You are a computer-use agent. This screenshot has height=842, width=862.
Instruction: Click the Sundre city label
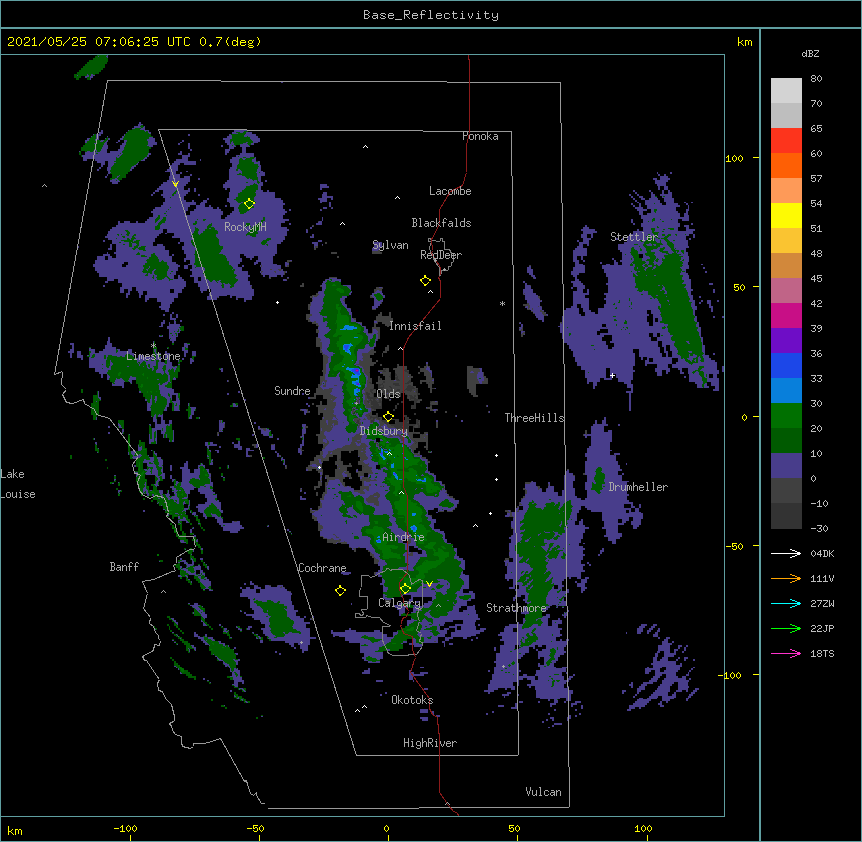[292, 391]
